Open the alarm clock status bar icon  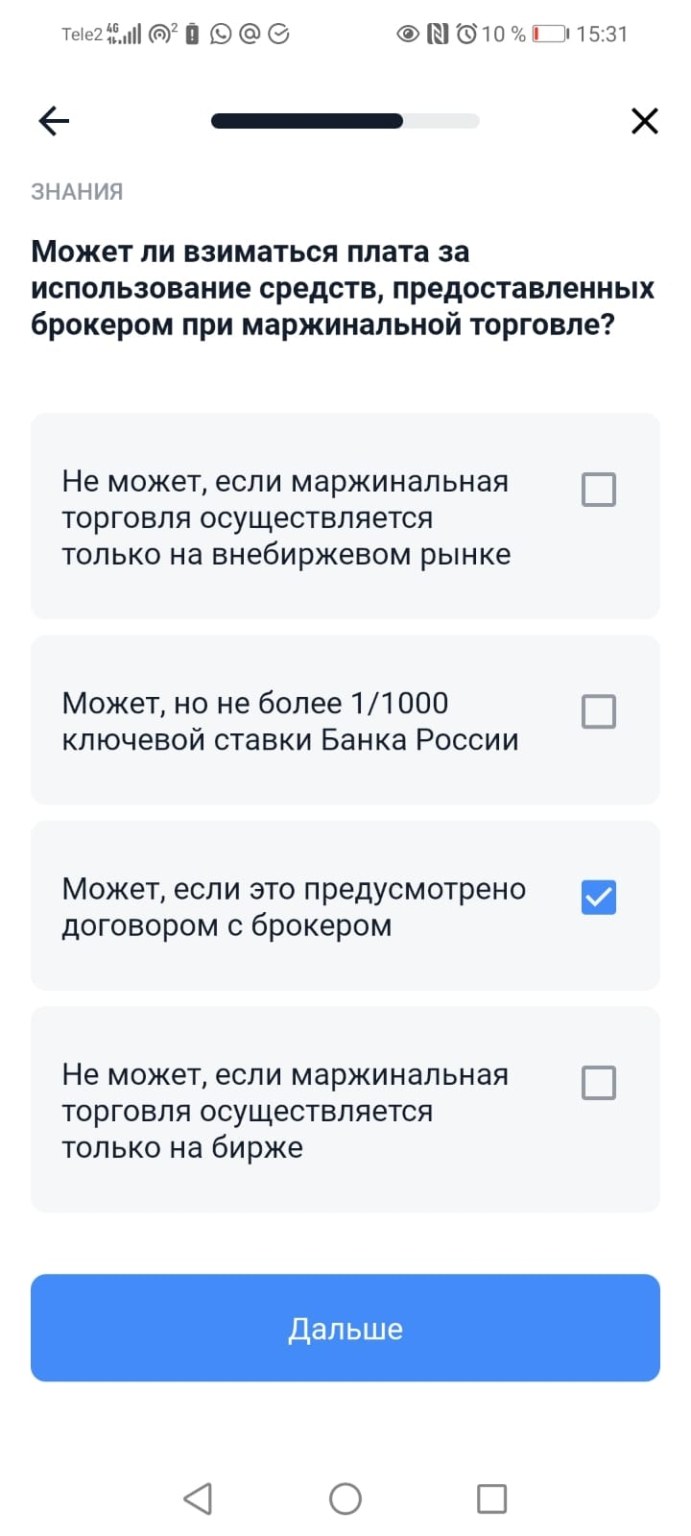(466, 33)
